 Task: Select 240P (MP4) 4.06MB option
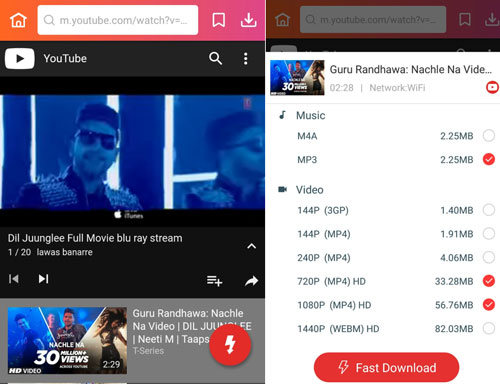[489, 257]
